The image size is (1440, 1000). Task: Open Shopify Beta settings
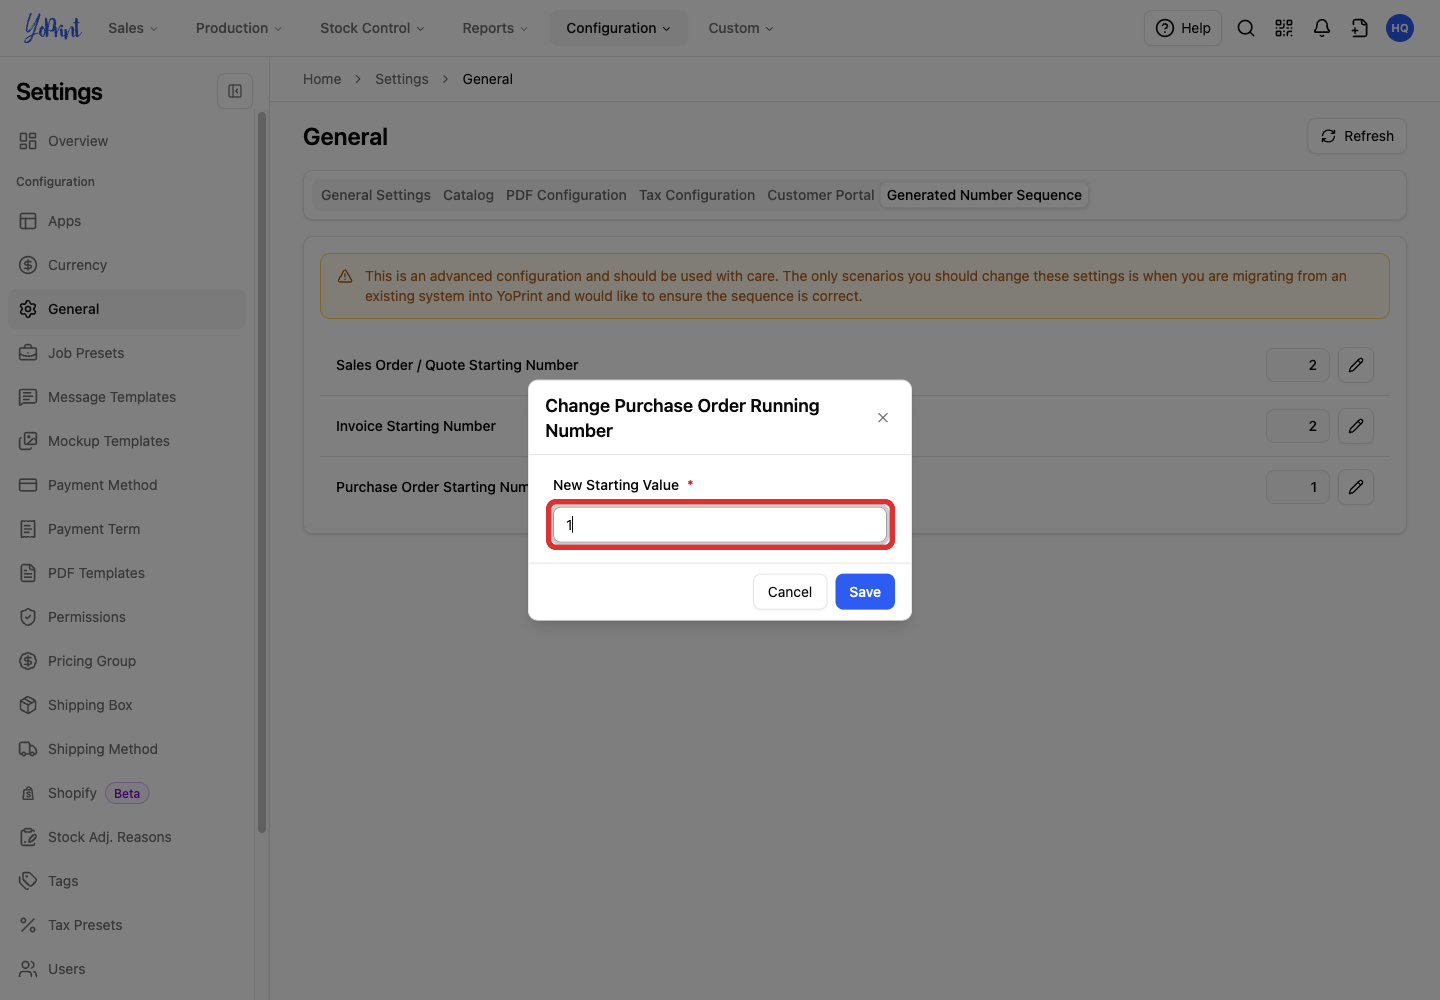click(127, 793)
